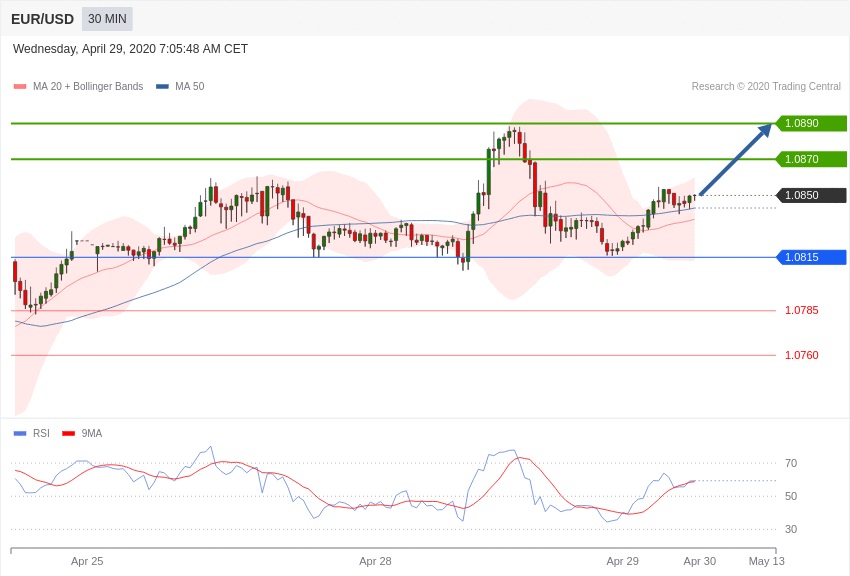
Task: Click the 'Apr 29' date axis label
Action: [622, 561]
